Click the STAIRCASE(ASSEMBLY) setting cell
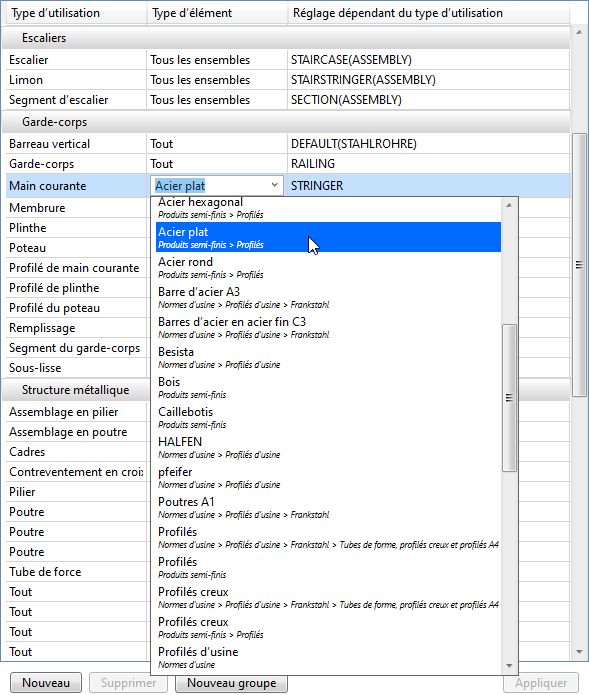The image size is (589, 695). (x=429, y=59)
